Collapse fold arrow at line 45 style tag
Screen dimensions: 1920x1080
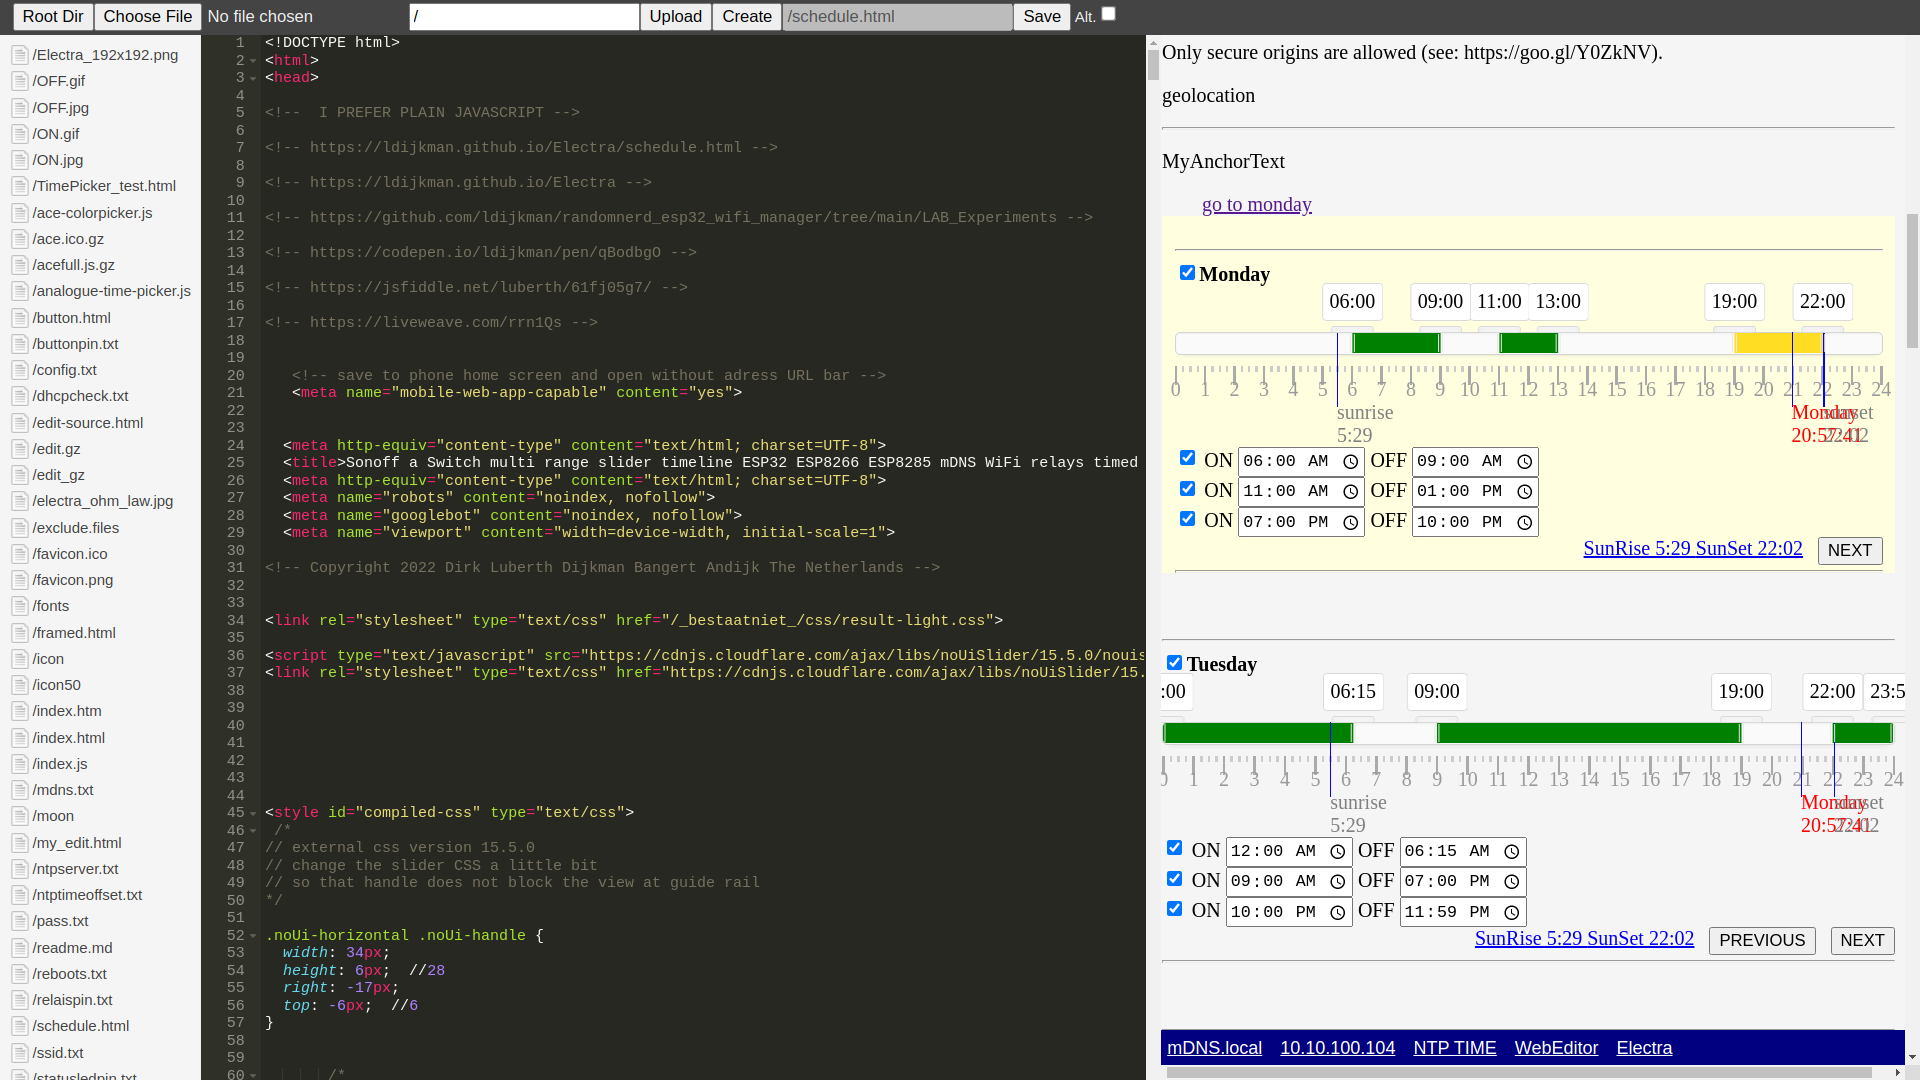253,813
